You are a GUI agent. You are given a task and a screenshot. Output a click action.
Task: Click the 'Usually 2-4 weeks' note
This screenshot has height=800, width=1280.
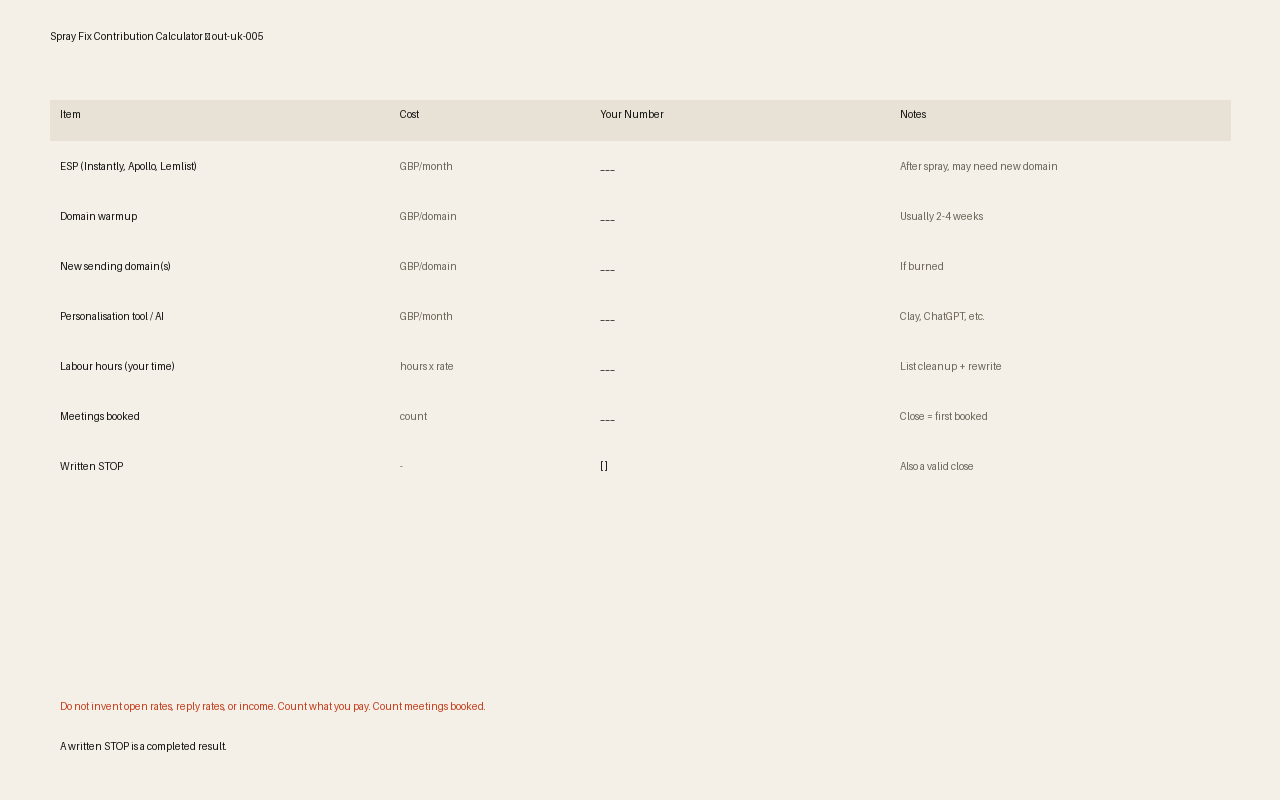pos(941,217)
